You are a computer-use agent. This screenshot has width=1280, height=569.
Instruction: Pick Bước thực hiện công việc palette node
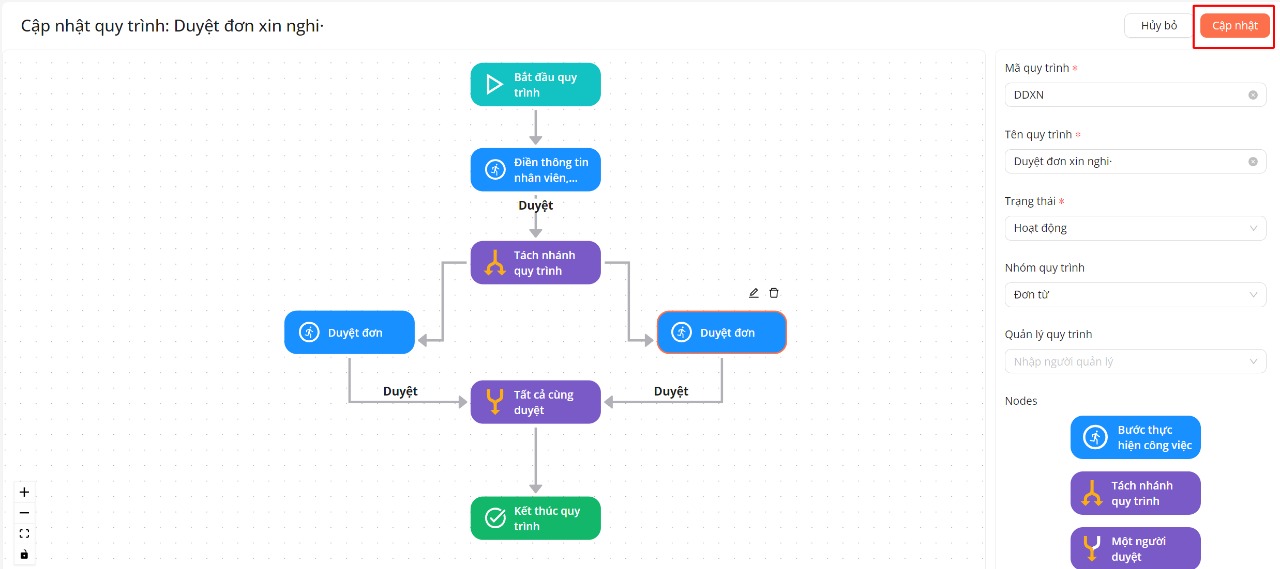click(x=1135, y=438)
